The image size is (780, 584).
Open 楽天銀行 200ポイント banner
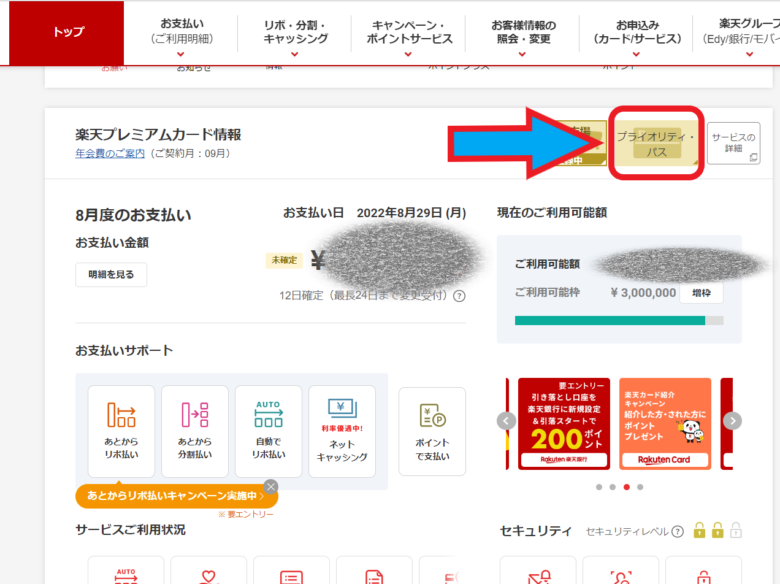click(x=564, y=424)
